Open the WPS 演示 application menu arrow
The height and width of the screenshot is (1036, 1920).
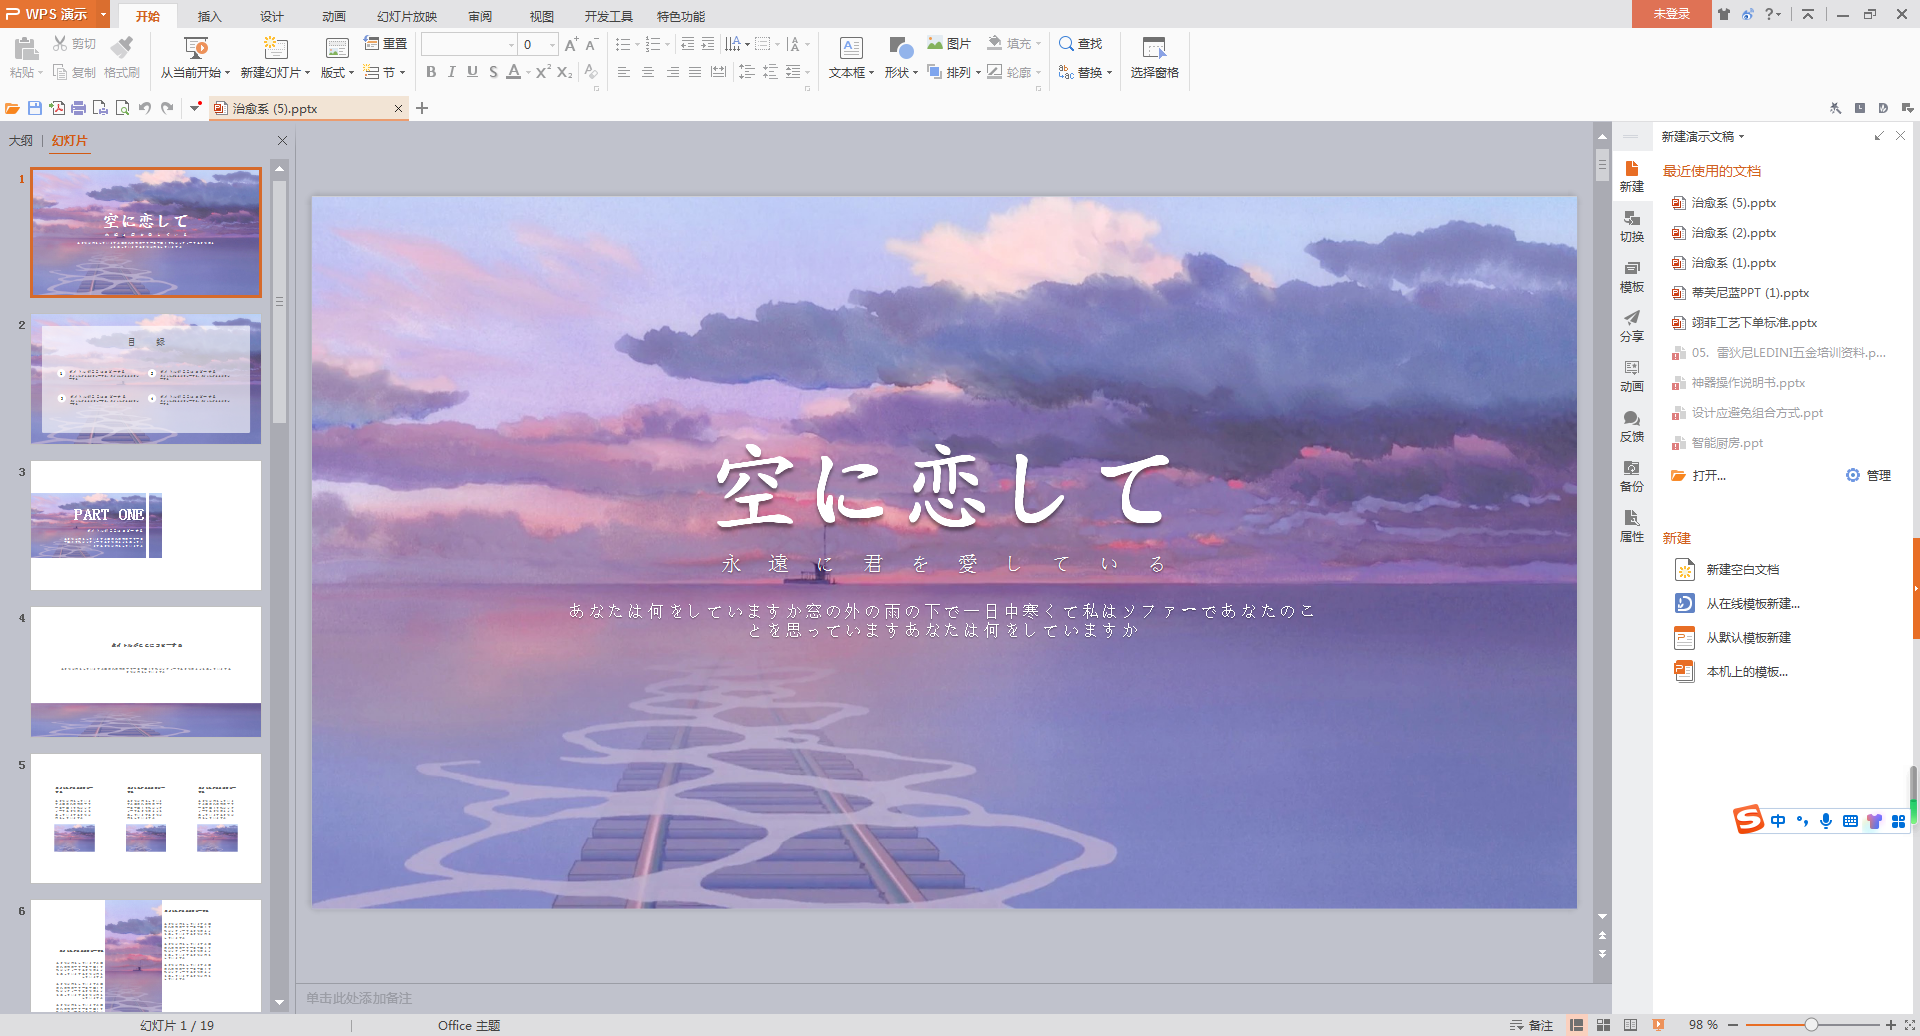tap(103, 14)
